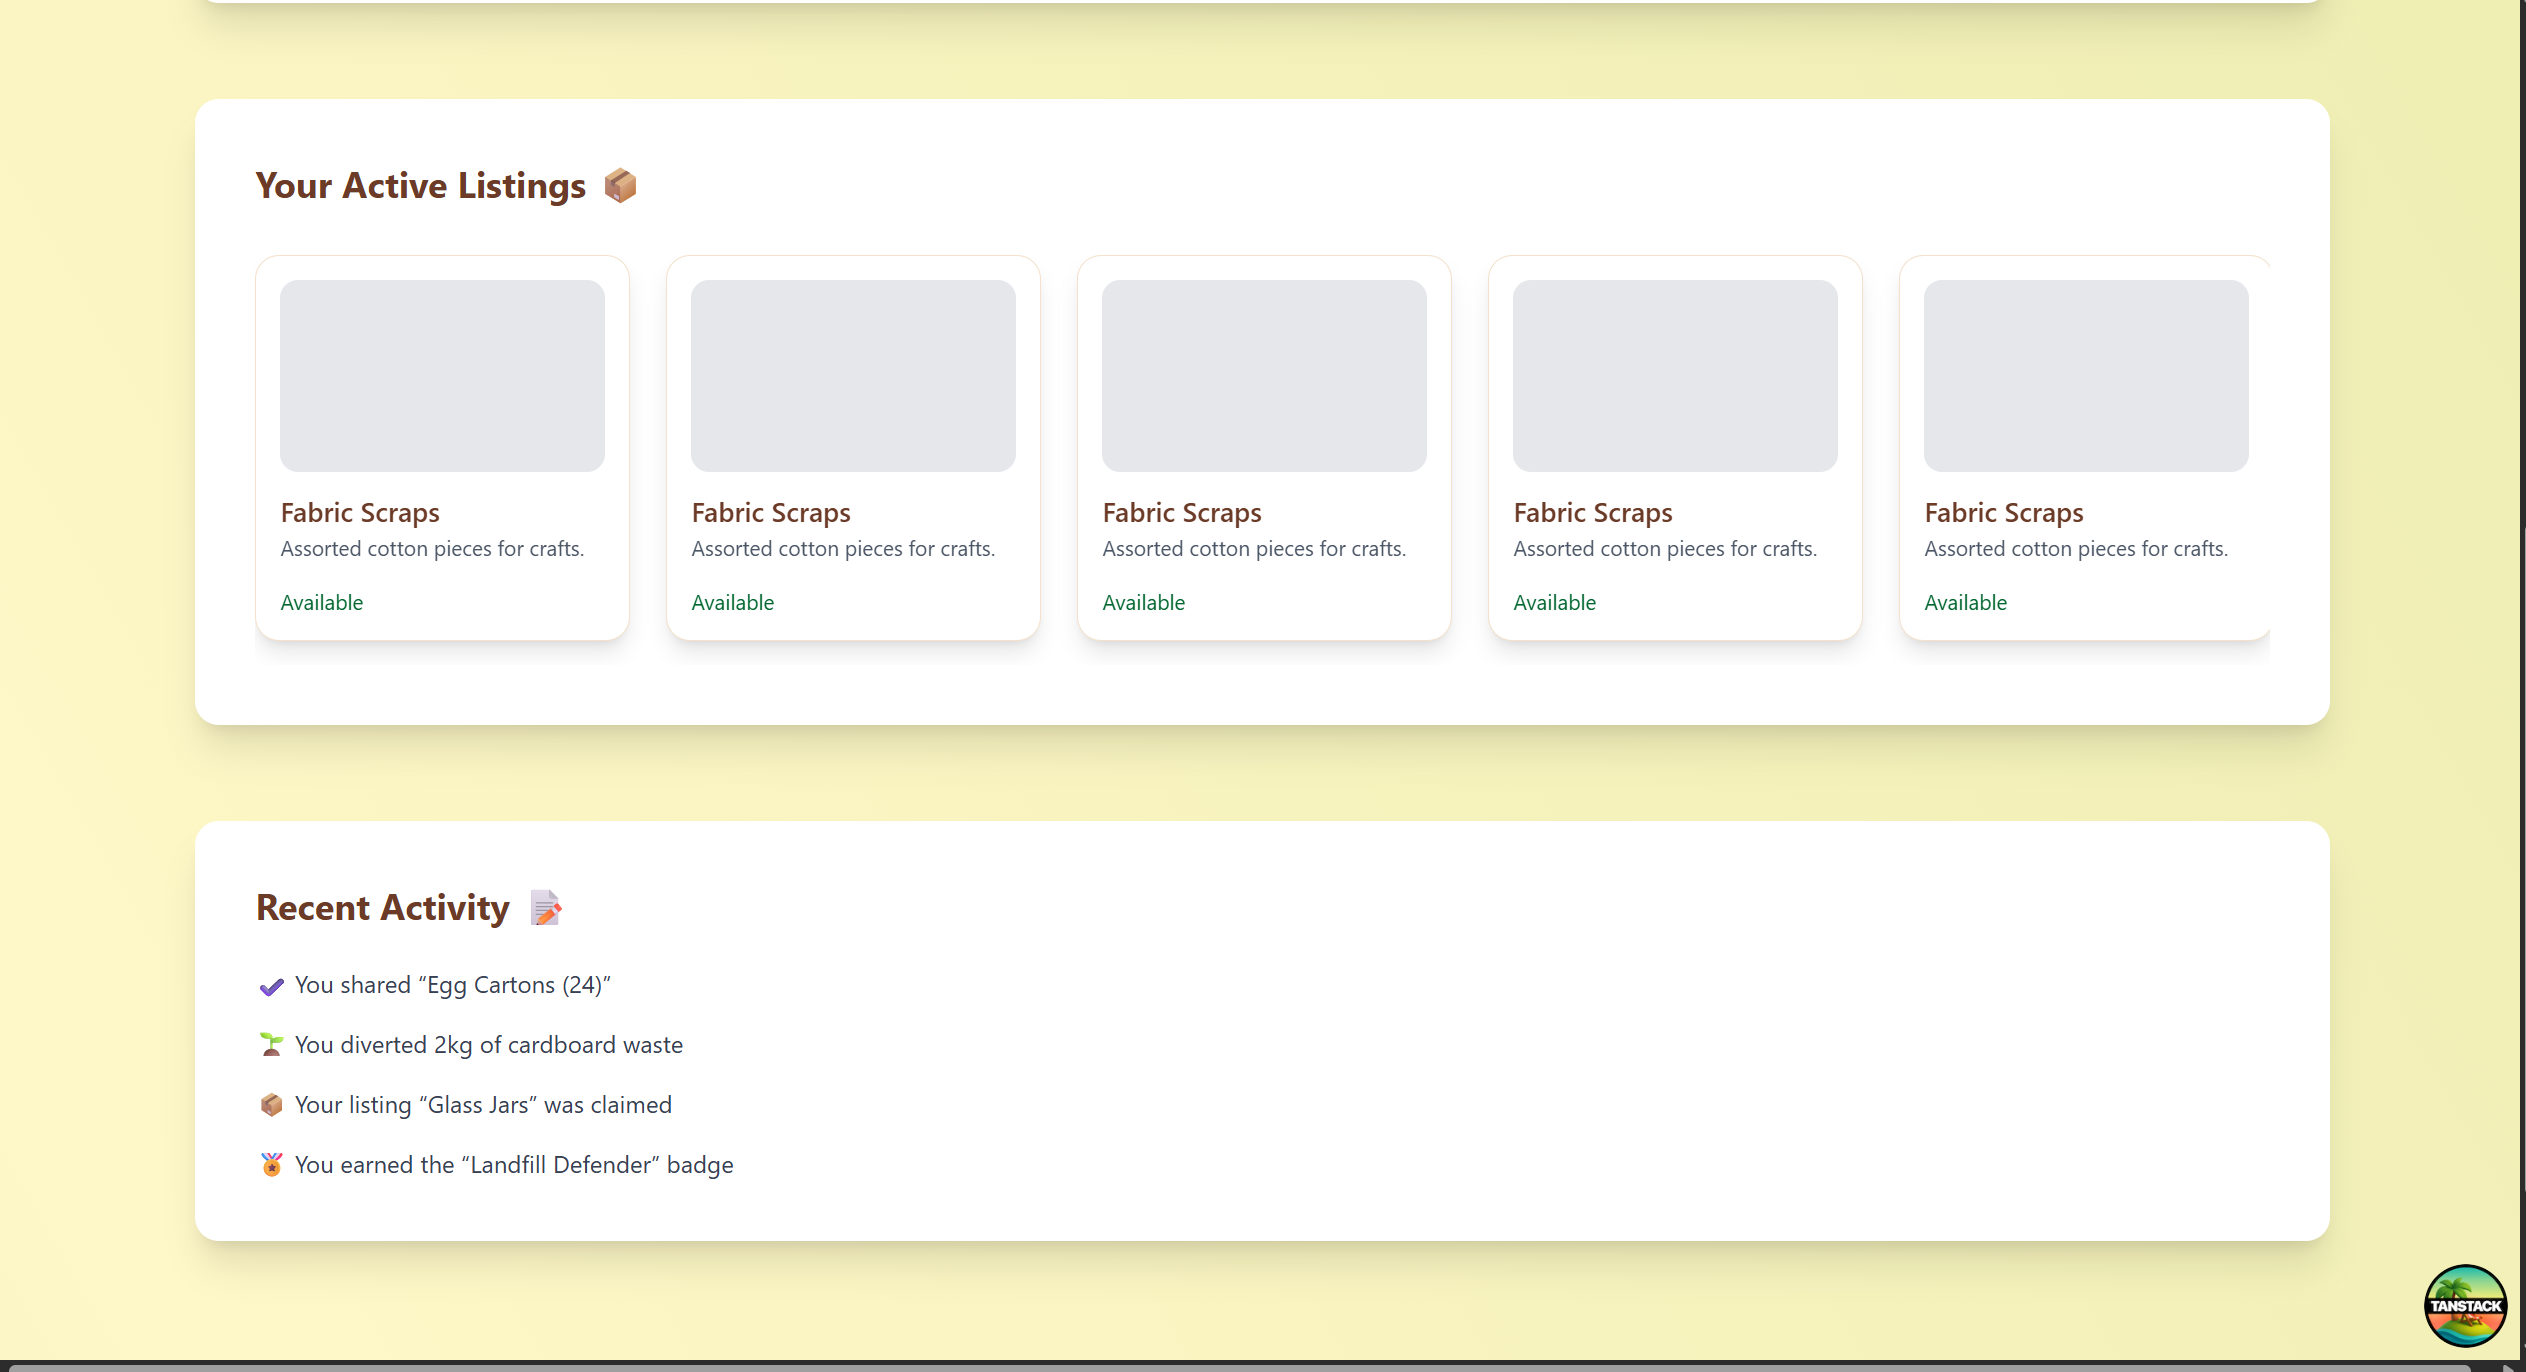Click the first listing's Fabric Scraps title
This screenshot has height=1372, width=2526.
click(360, 513)
